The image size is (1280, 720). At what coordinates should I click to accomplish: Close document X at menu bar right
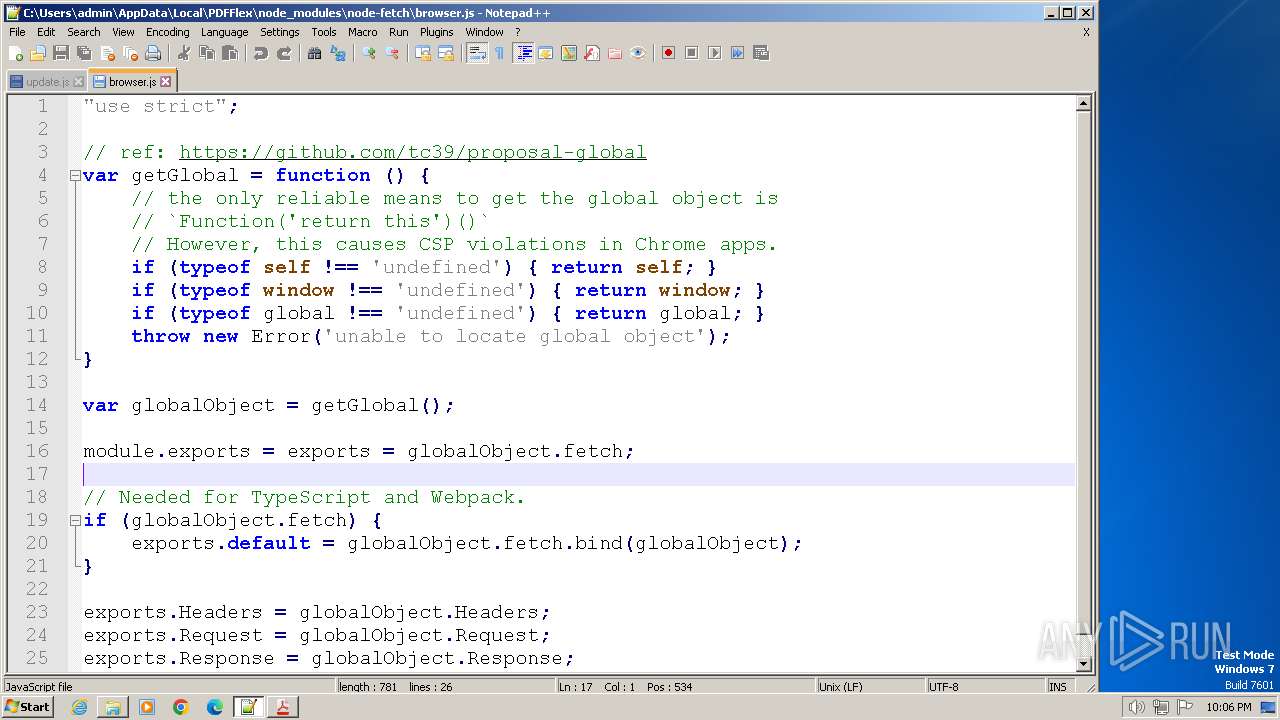pyautogui.click(x=1086, y=32)
